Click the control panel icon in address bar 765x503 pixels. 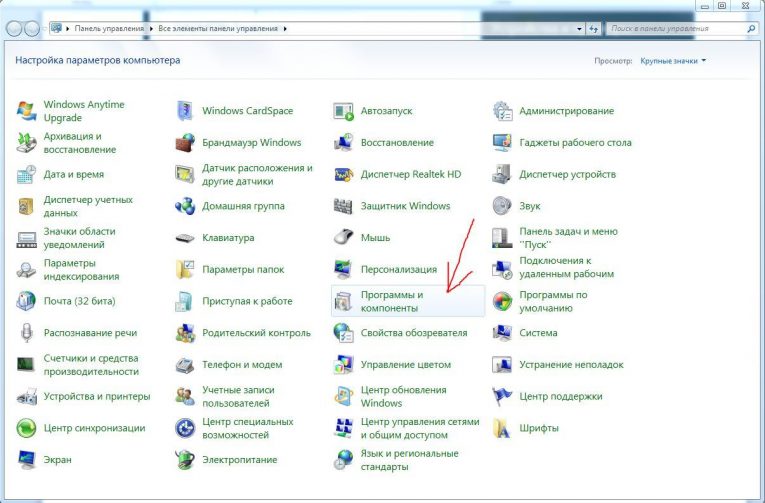coord(57,28)
